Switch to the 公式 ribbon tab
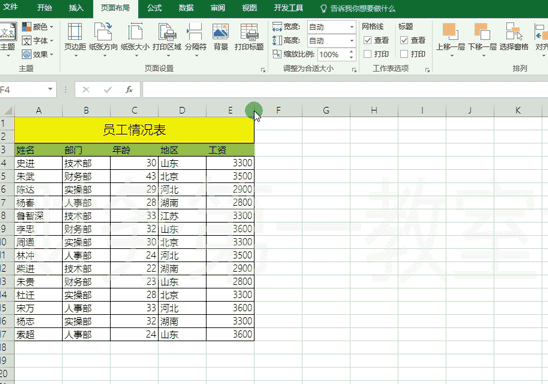548x384 pixels. (154, 8)
